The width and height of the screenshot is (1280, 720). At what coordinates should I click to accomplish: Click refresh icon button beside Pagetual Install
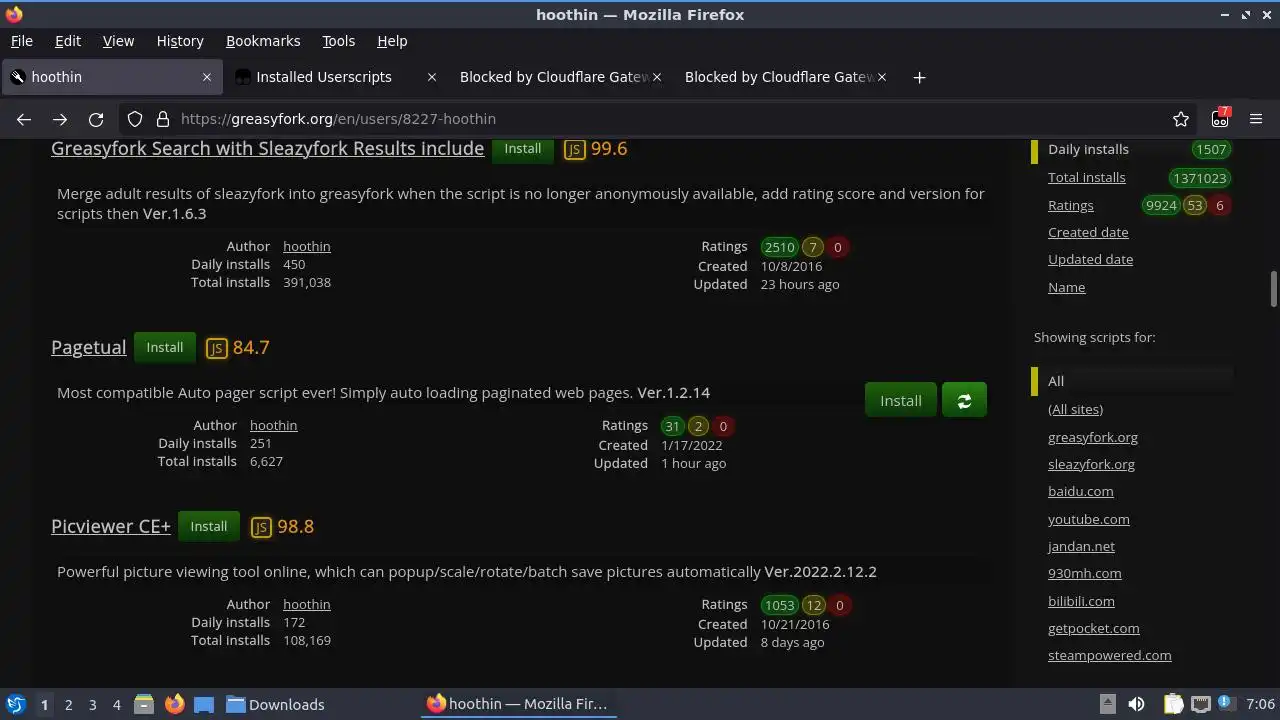pos(964,400)
